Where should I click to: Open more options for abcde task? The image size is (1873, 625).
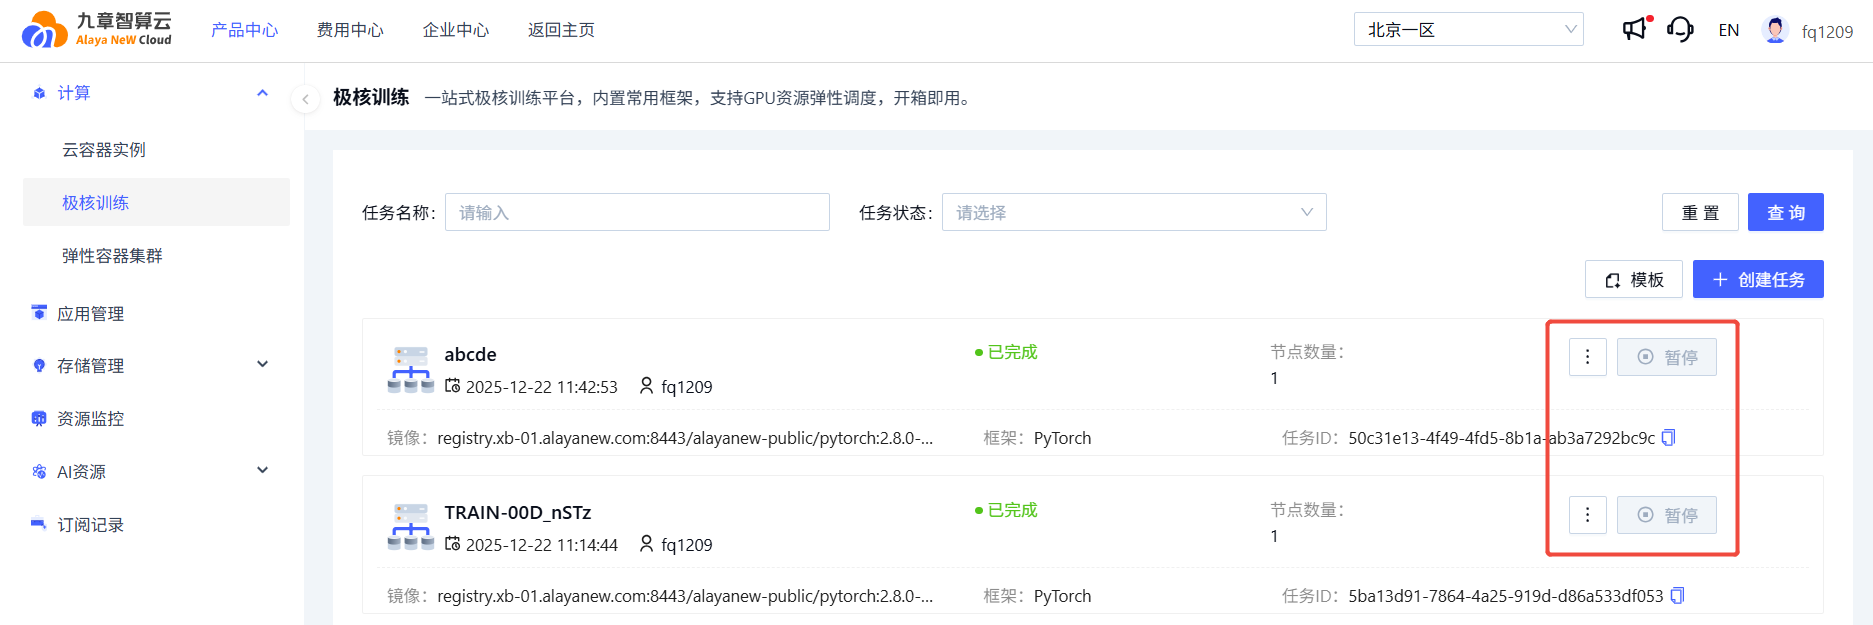tap(1587, 357)
